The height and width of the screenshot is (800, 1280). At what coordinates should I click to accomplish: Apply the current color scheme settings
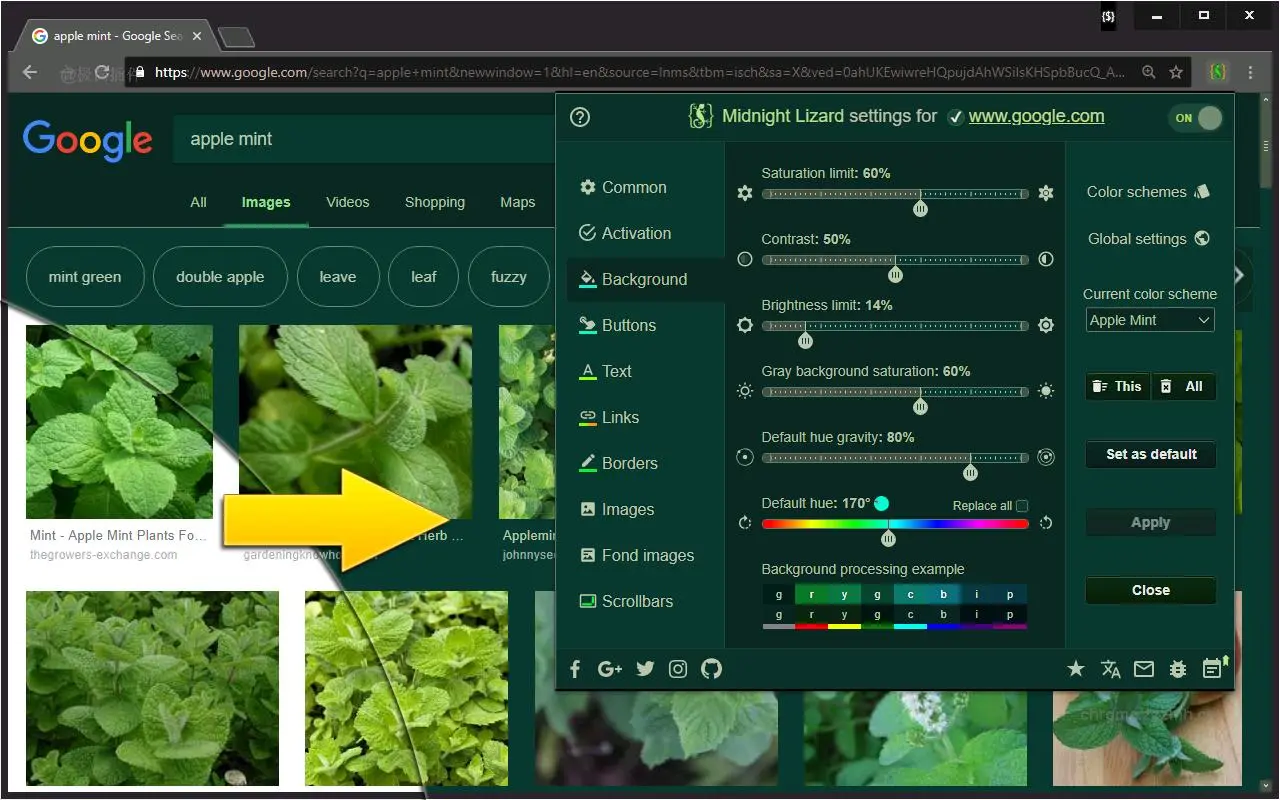(1150, 522)
